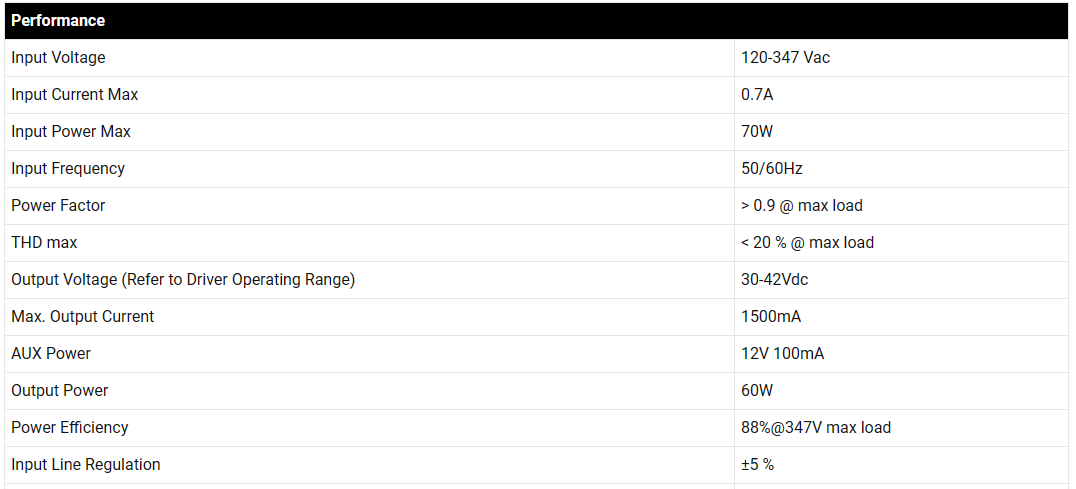Select the Power Factor row label
This screenshot has width=1076, height=489.
click(x=58, y=206)
